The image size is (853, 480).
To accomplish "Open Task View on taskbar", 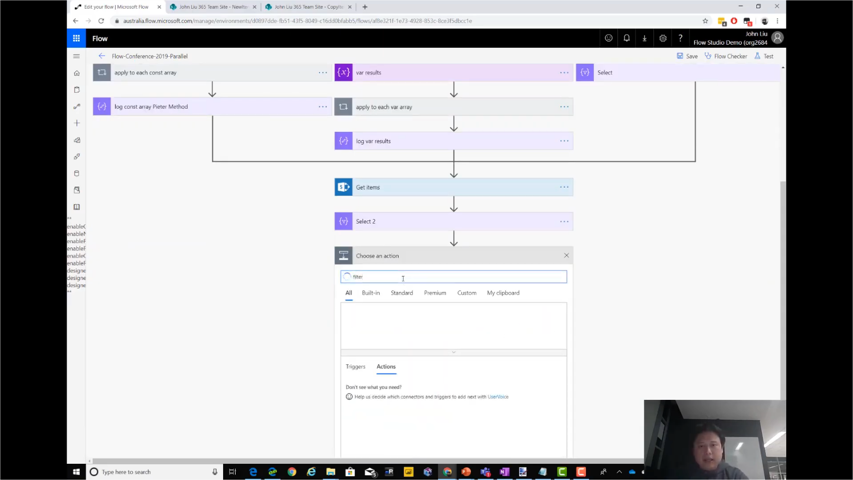I will pos(232,472).
